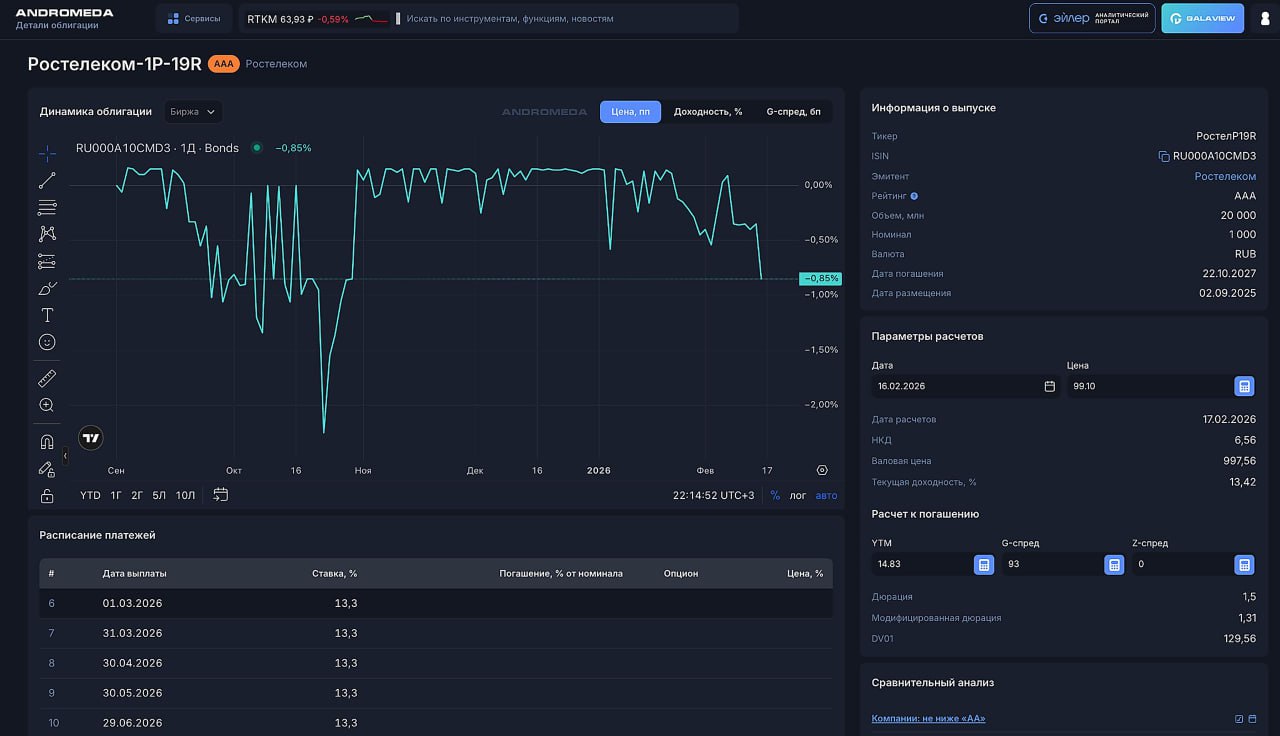Screen dimensions: 1280x736
Task: Pick the ruler measure tool
Action: 47,378
